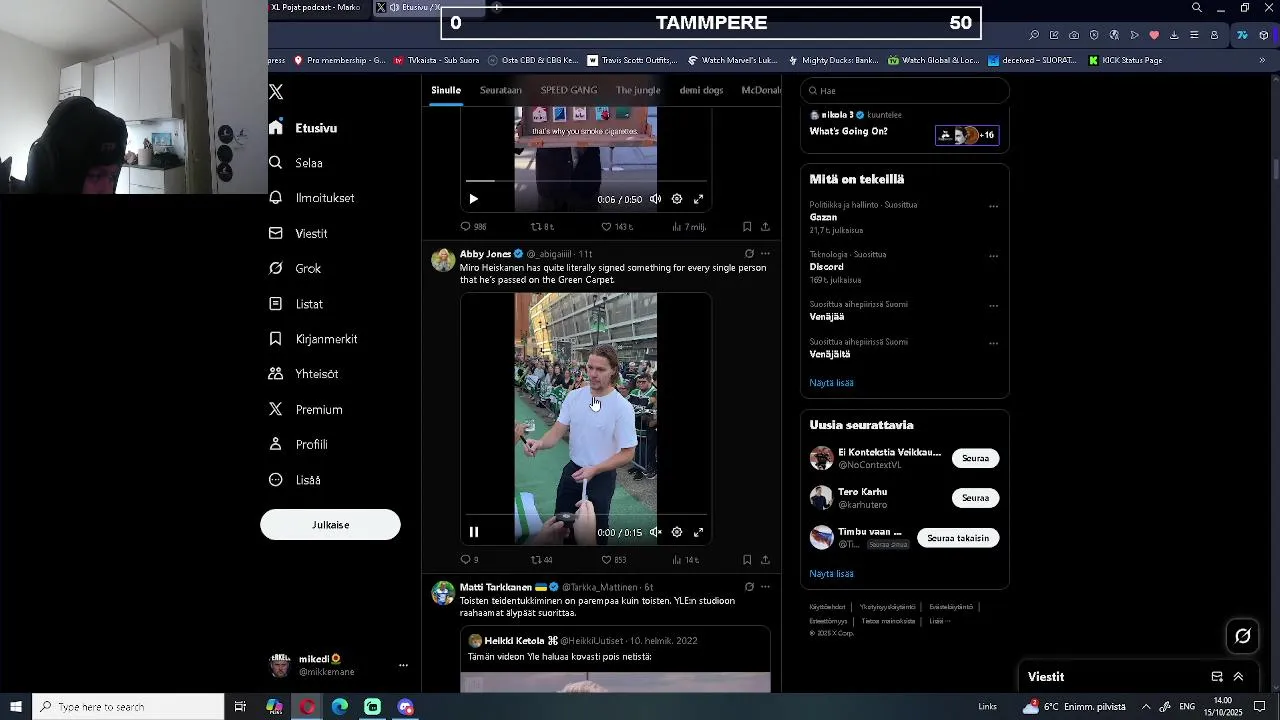Switch to Seuraataan tab
The height and width of the screenshot is (720, 1280).
tap(501, 90)
